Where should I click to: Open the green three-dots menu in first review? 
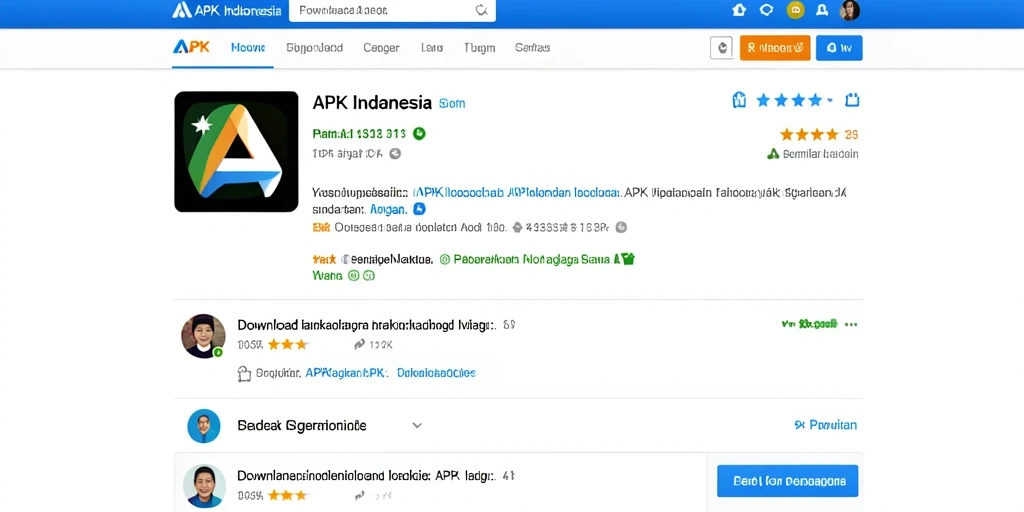point(851,324)
